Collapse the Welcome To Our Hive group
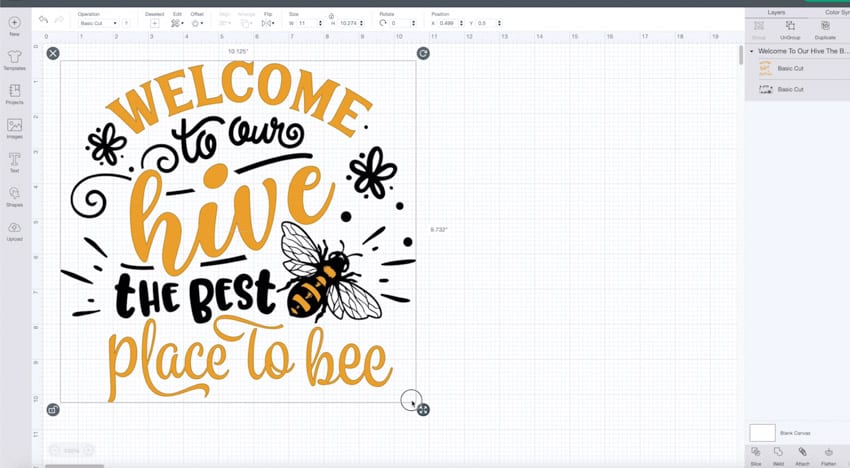850x468 pixels. pyautogui.click(x=752, y=51)
